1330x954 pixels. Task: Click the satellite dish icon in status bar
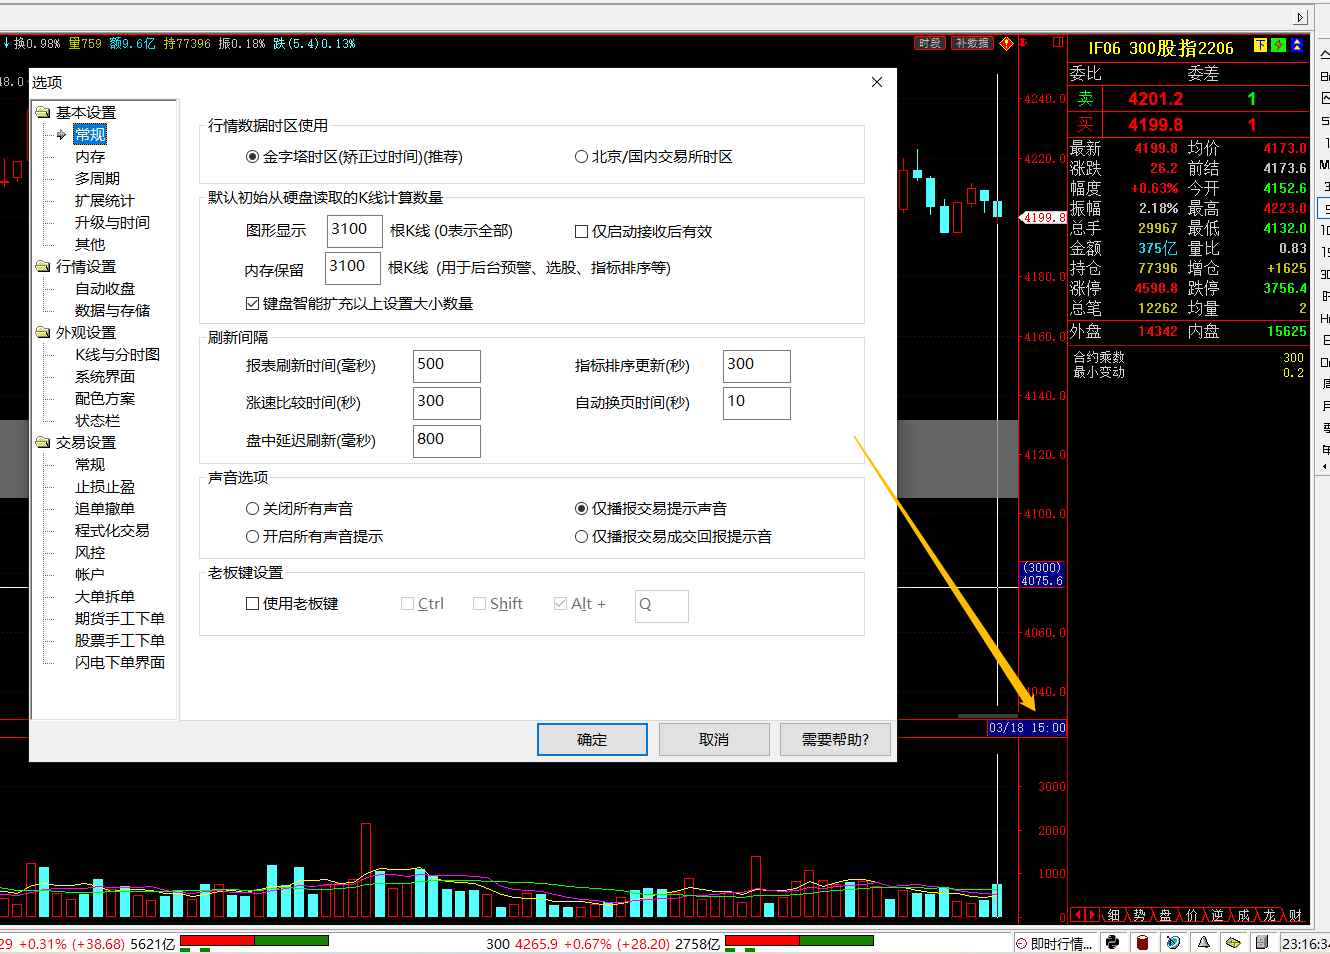1173,942
